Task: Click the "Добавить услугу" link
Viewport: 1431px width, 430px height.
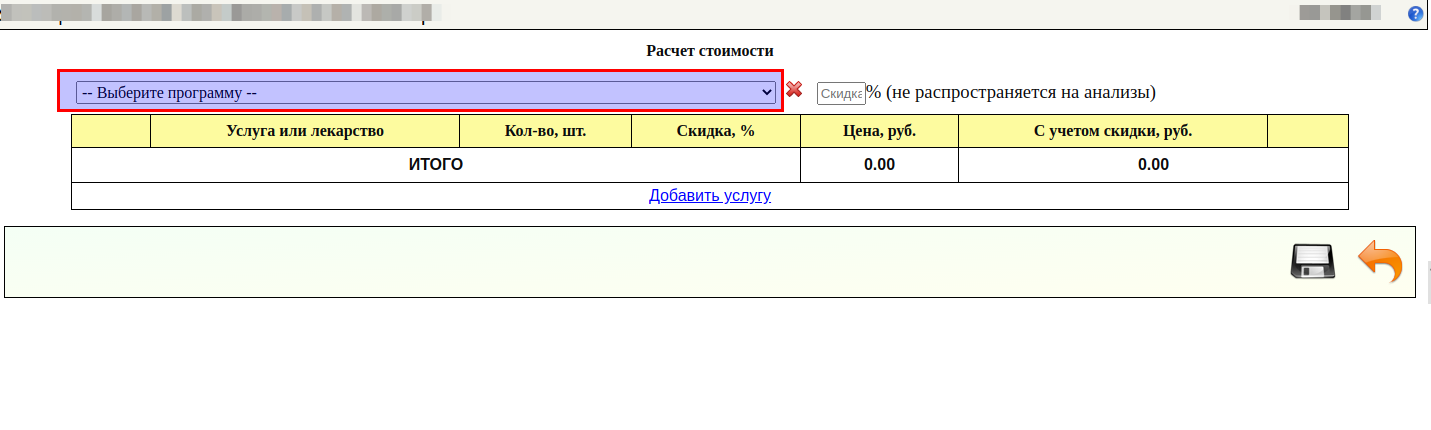Action: pyautogui.click(x=709, y=195)
